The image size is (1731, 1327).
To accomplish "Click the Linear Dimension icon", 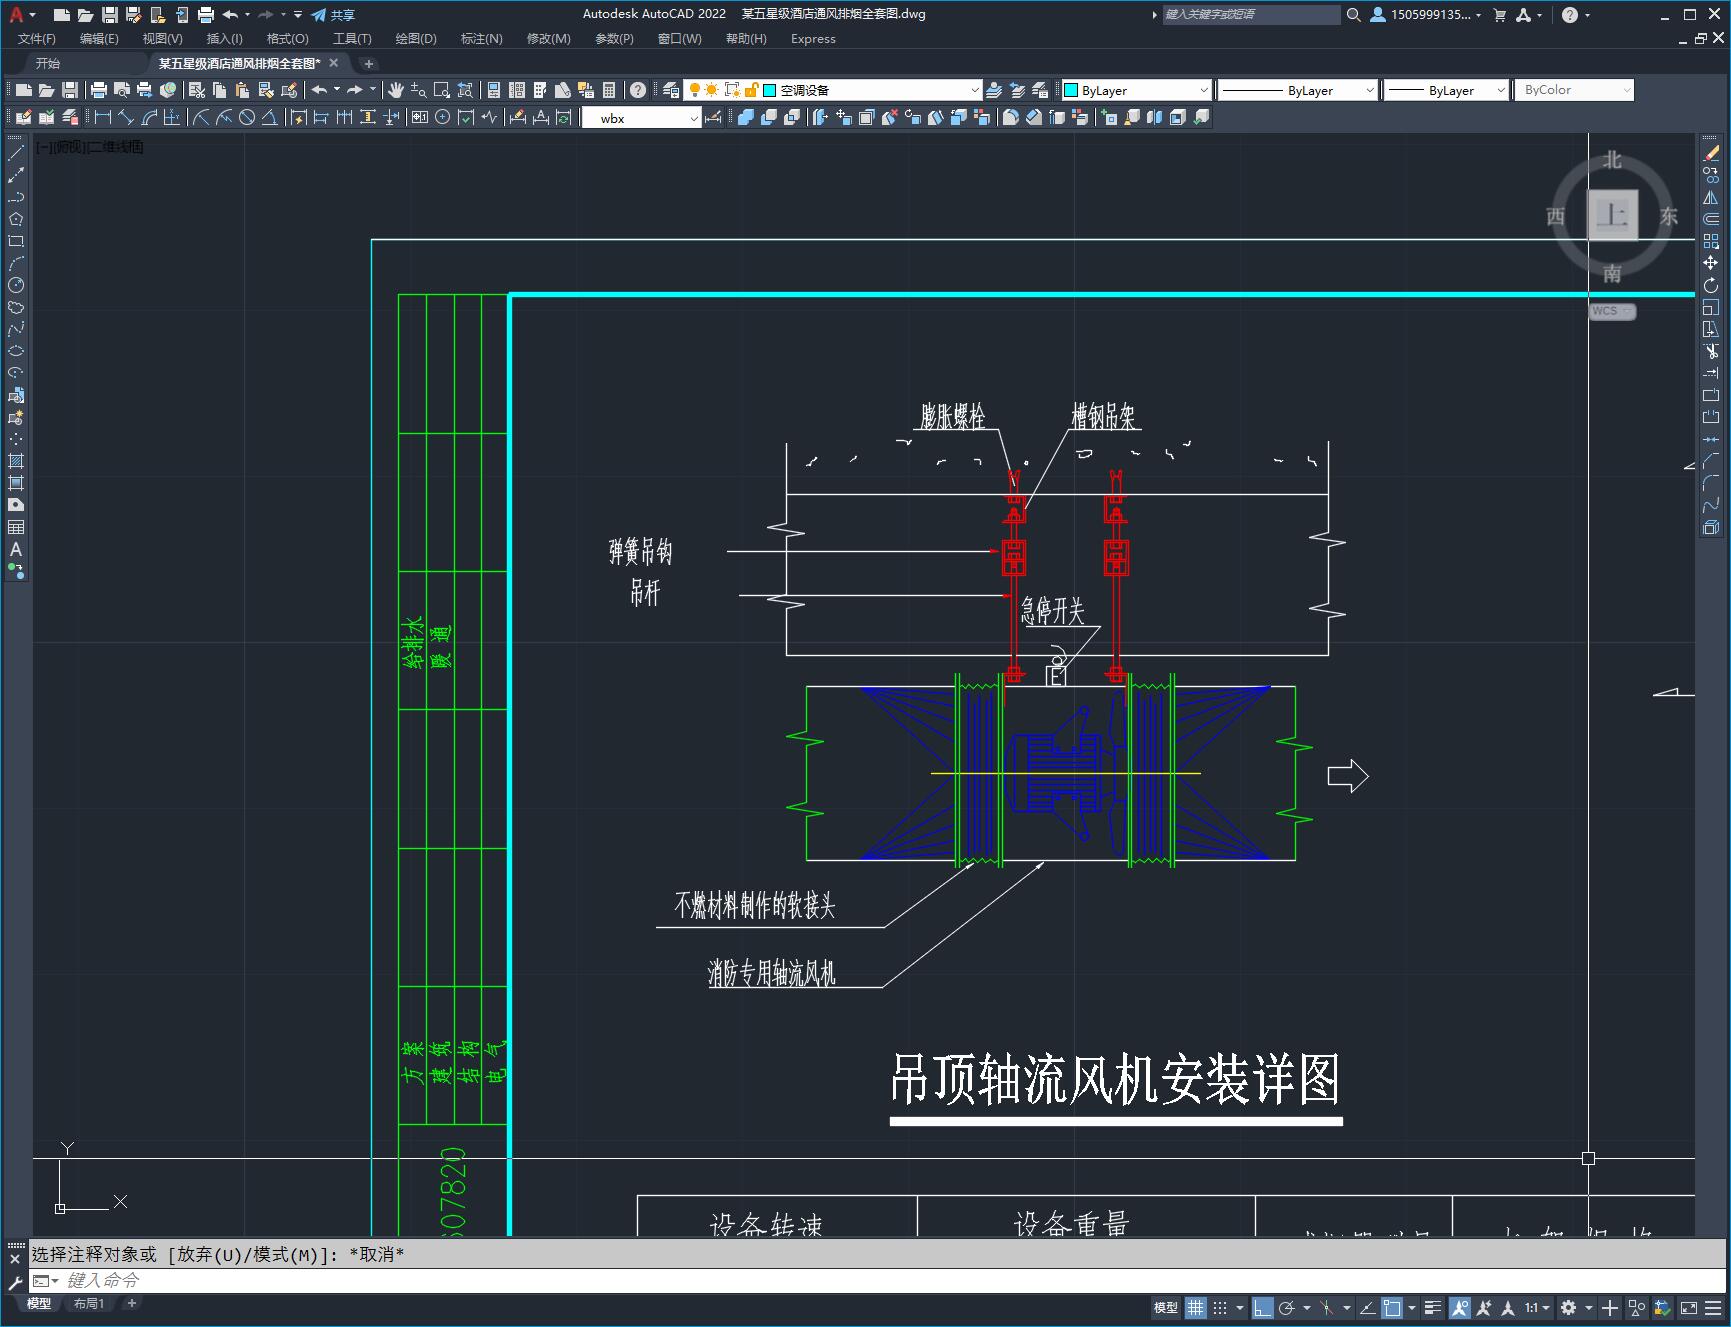I will [102, 118].
